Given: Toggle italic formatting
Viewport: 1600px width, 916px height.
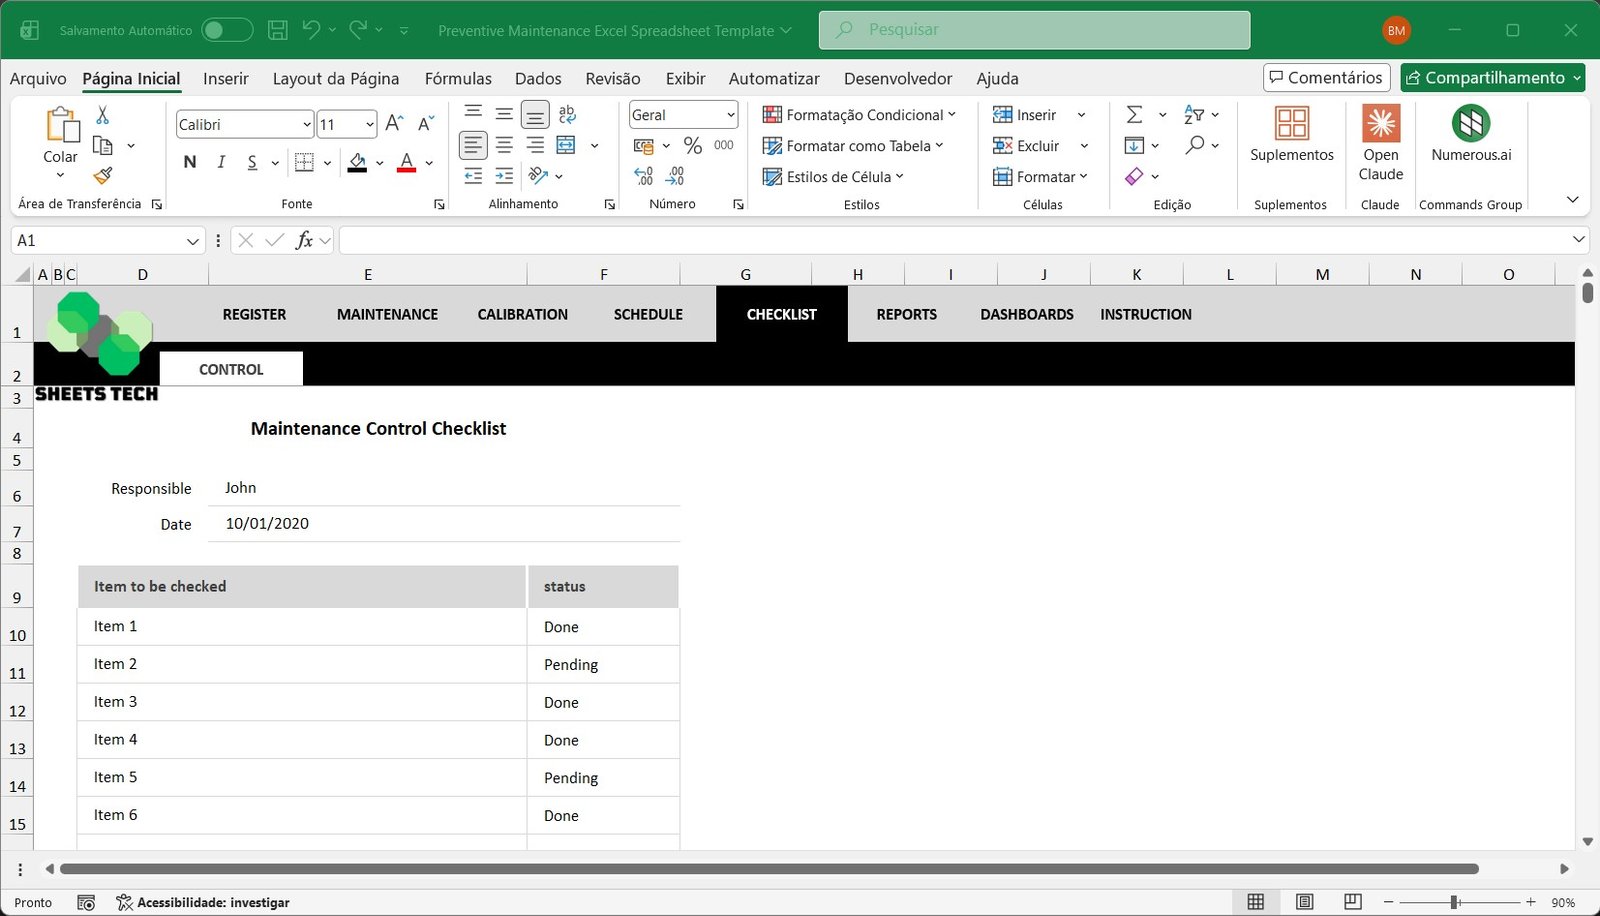Looking at the screenshot, I should click(221, 161).
